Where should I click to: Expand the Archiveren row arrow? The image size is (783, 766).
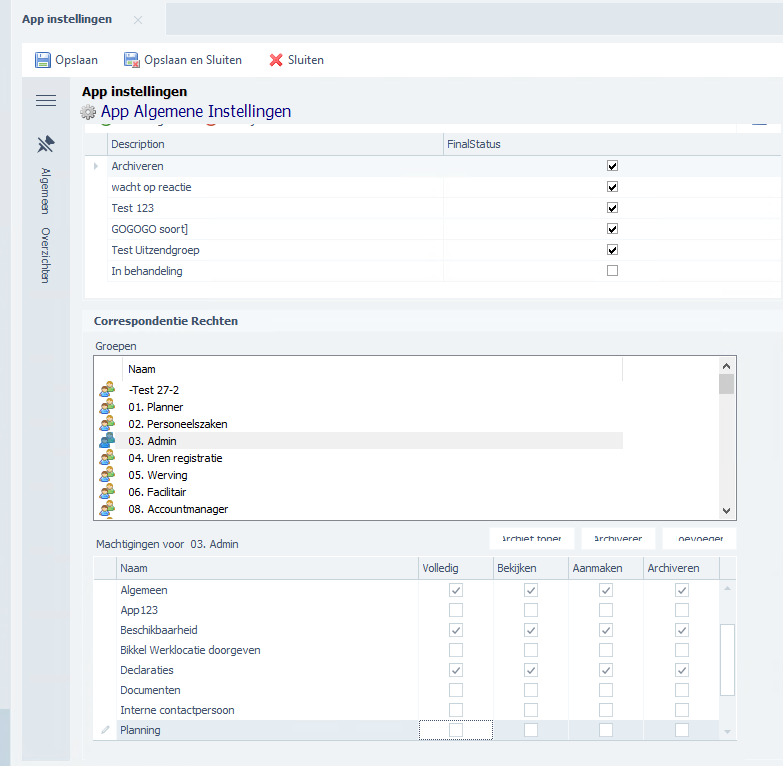click(96, 166)
